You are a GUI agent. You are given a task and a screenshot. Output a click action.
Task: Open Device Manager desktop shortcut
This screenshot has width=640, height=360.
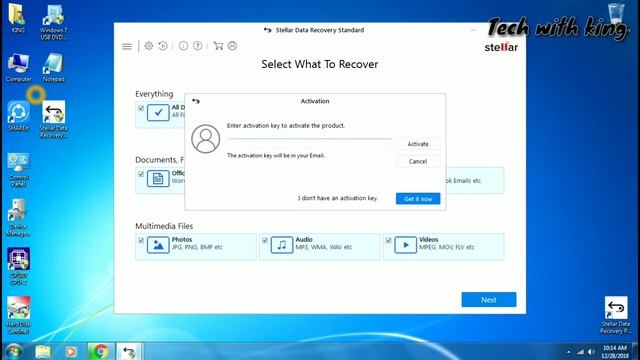(18, 218)
